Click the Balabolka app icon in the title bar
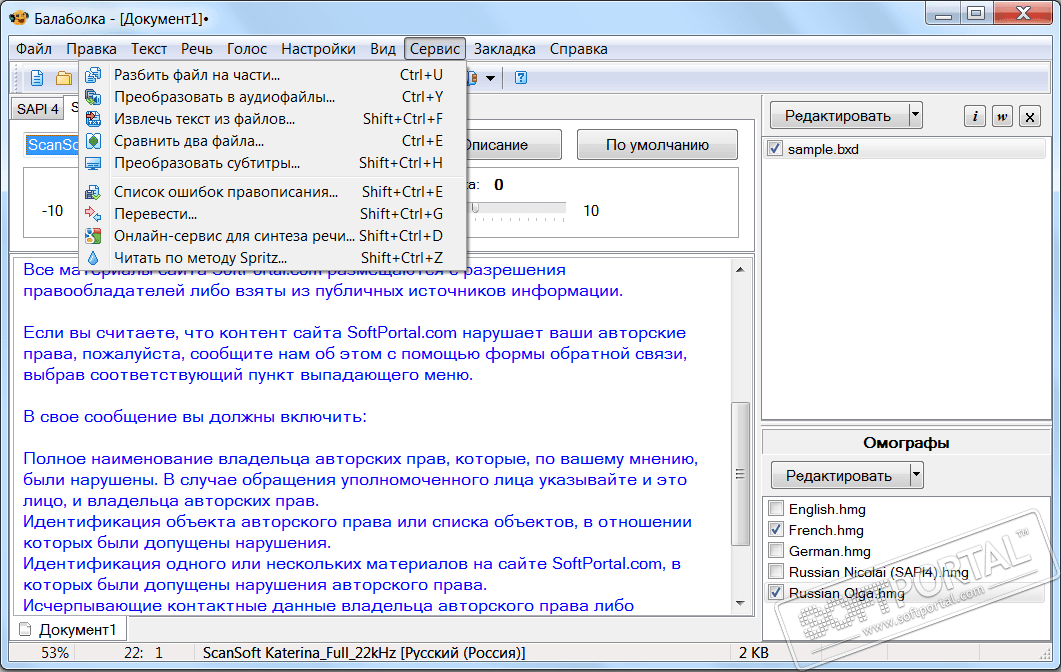 (x=18, y=18)
